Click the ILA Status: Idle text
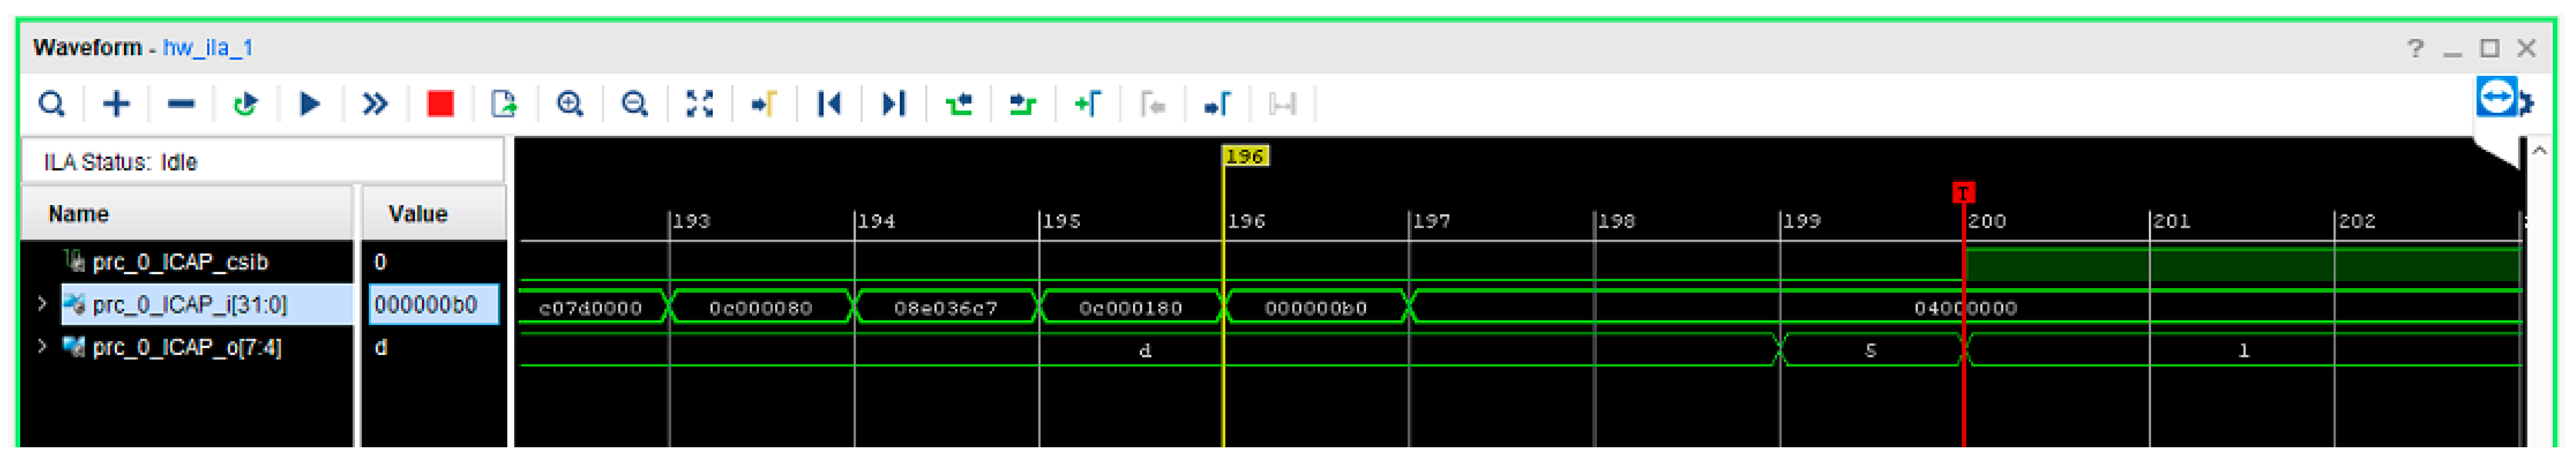 tap(120, 162)
